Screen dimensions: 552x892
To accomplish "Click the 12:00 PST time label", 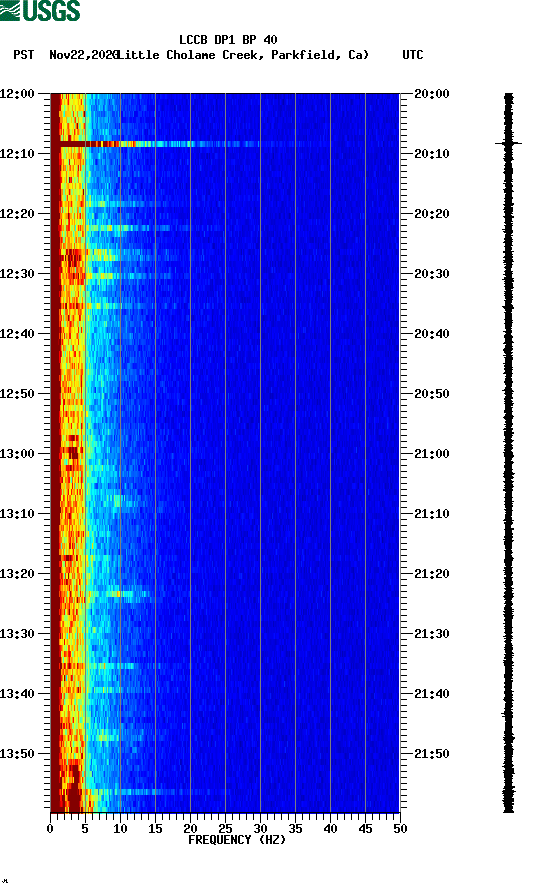I will tap(17, 93).
